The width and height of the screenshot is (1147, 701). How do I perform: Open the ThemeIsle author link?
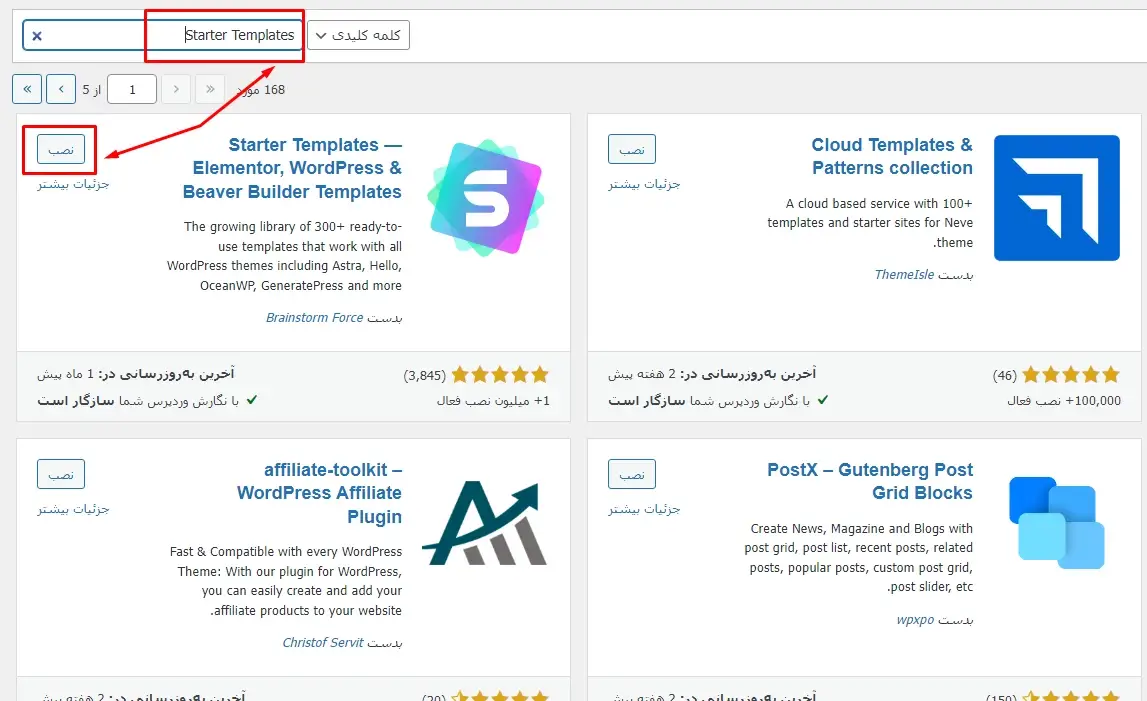pyautogui.click(x=904, y=274)
